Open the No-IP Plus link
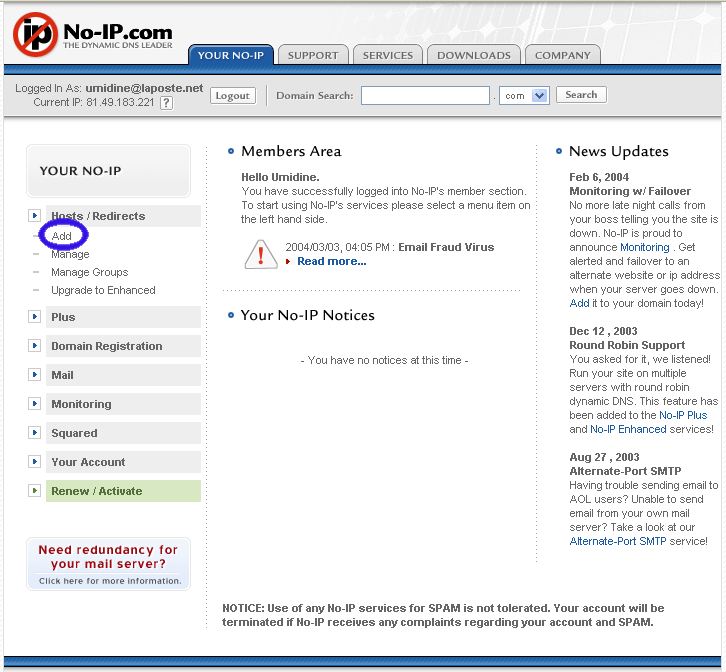The width and height of the screenshot is (726, 672). [683, 415]
